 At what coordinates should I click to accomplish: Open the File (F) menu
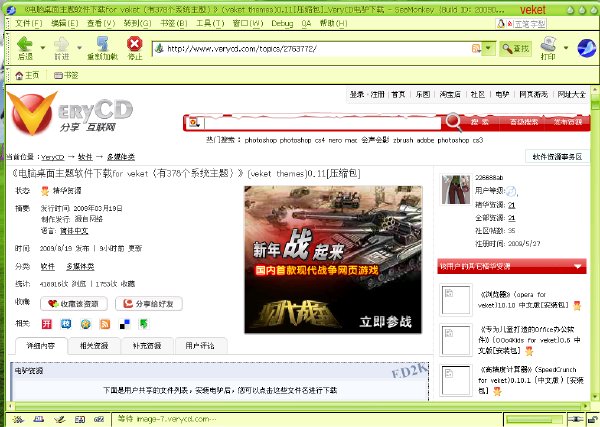click(x=29, y=23)
